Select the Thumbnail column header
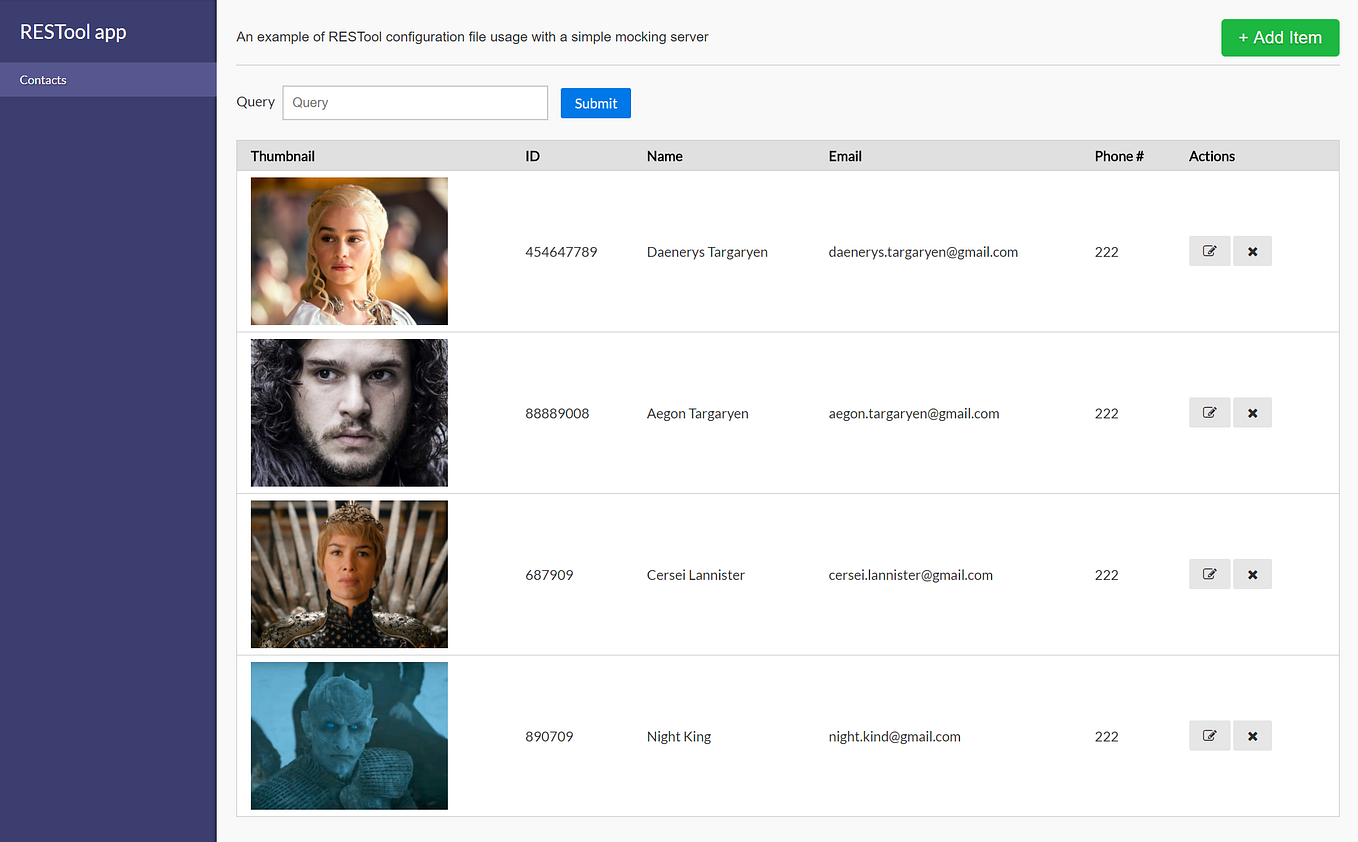 (x=283, y=156)
